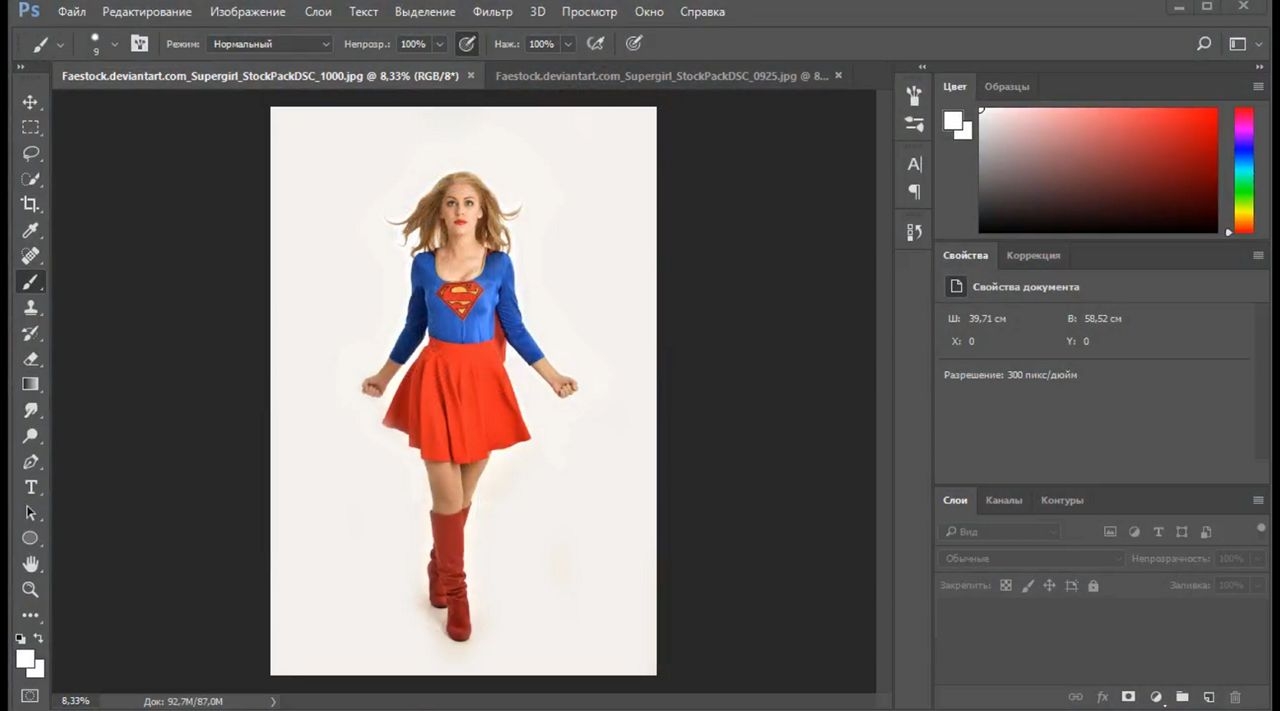Toggle the adjustment layer filter
1280x711 pixels.
(x=1134, y=532)
